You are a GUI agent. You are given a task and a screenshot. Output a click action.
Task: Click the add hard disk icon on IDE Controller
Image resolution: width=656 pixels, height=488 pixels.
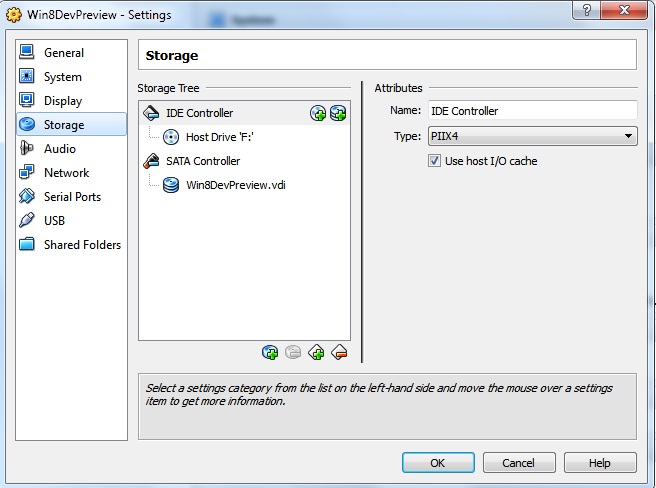[x=338, y=113]
